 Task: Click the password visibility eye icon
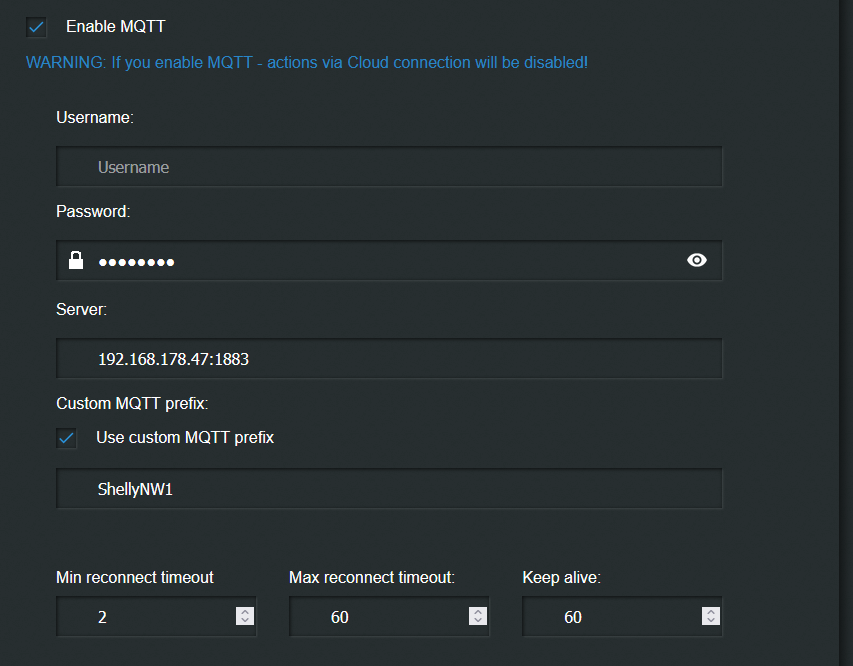coord(697,260)
